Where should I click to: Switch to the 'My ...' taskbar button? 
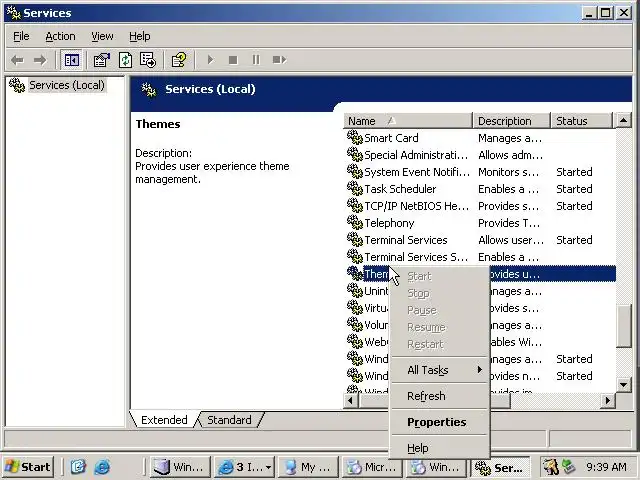[308, 467]
